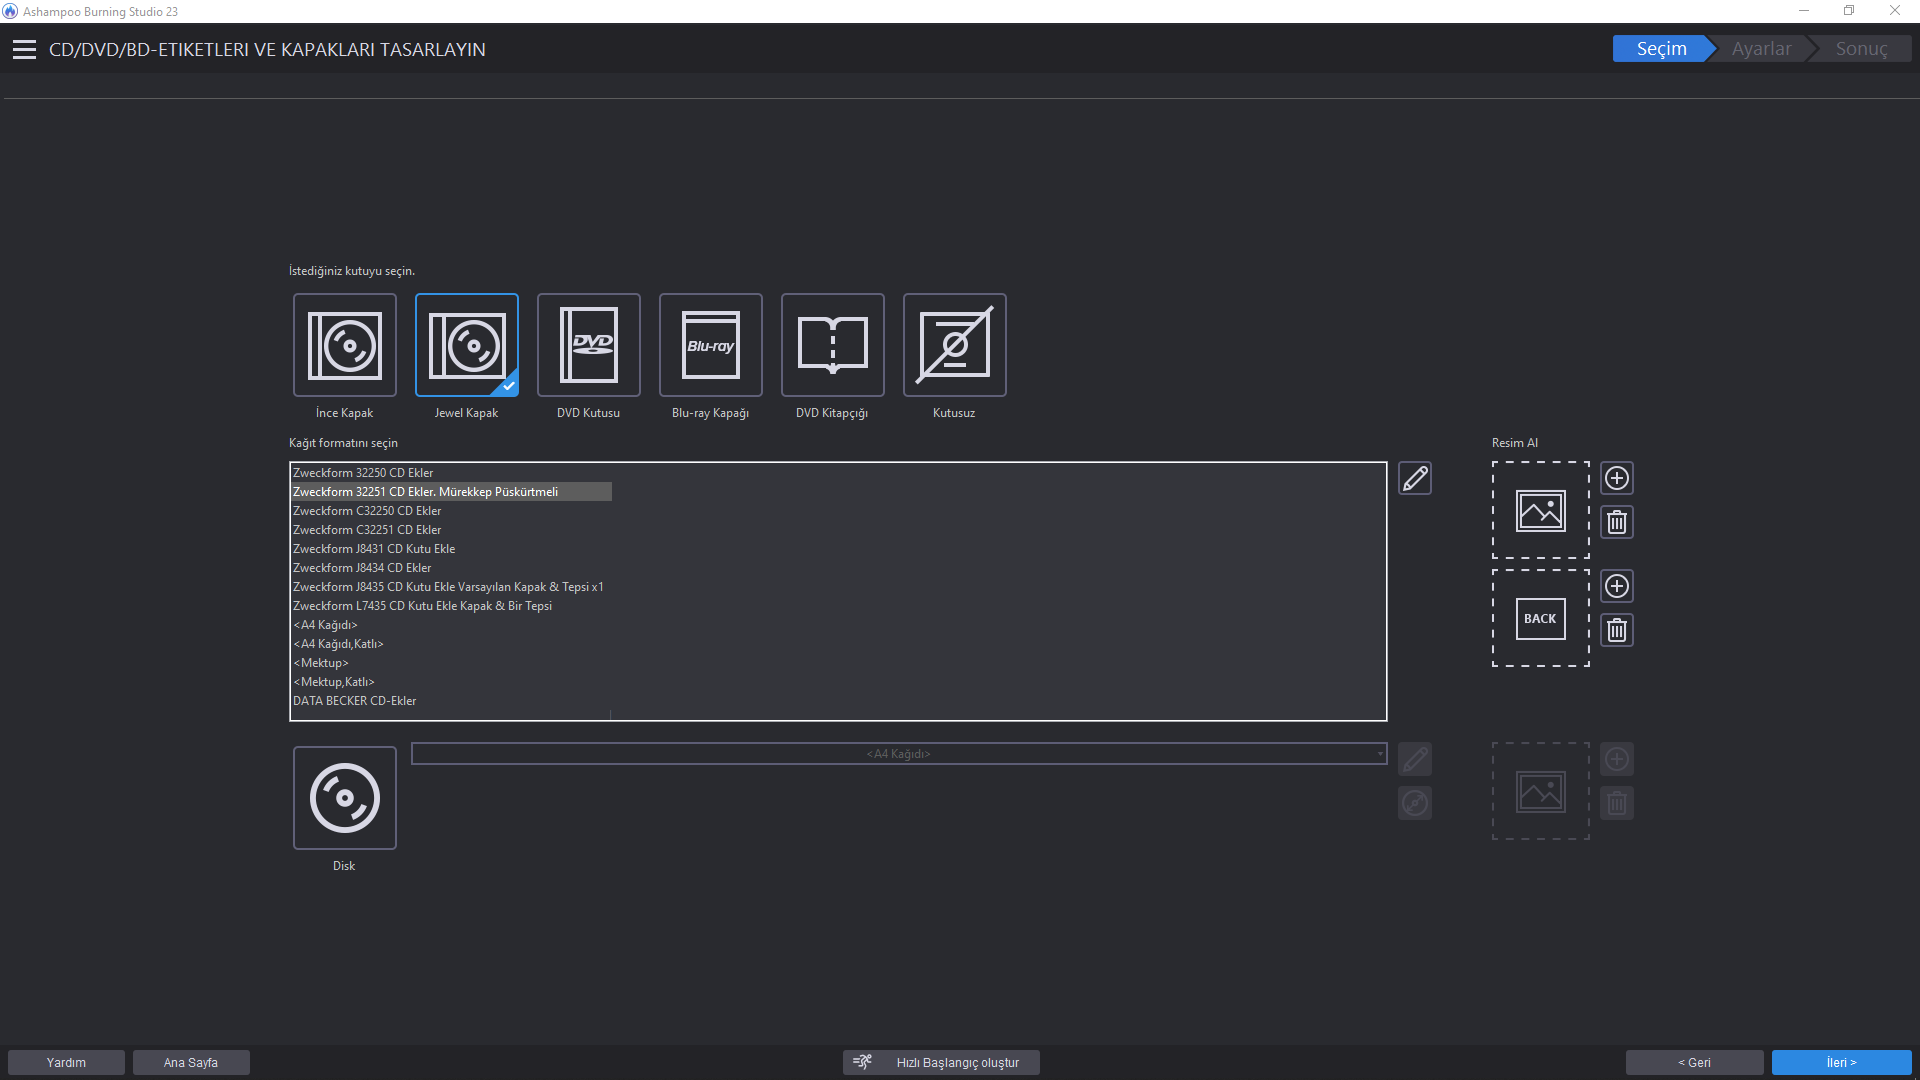The image size is (1920, 1080).
Task: Select Zweckform C32251 CD Ekler
Action: pyautogui.click(x=452, y=530)
